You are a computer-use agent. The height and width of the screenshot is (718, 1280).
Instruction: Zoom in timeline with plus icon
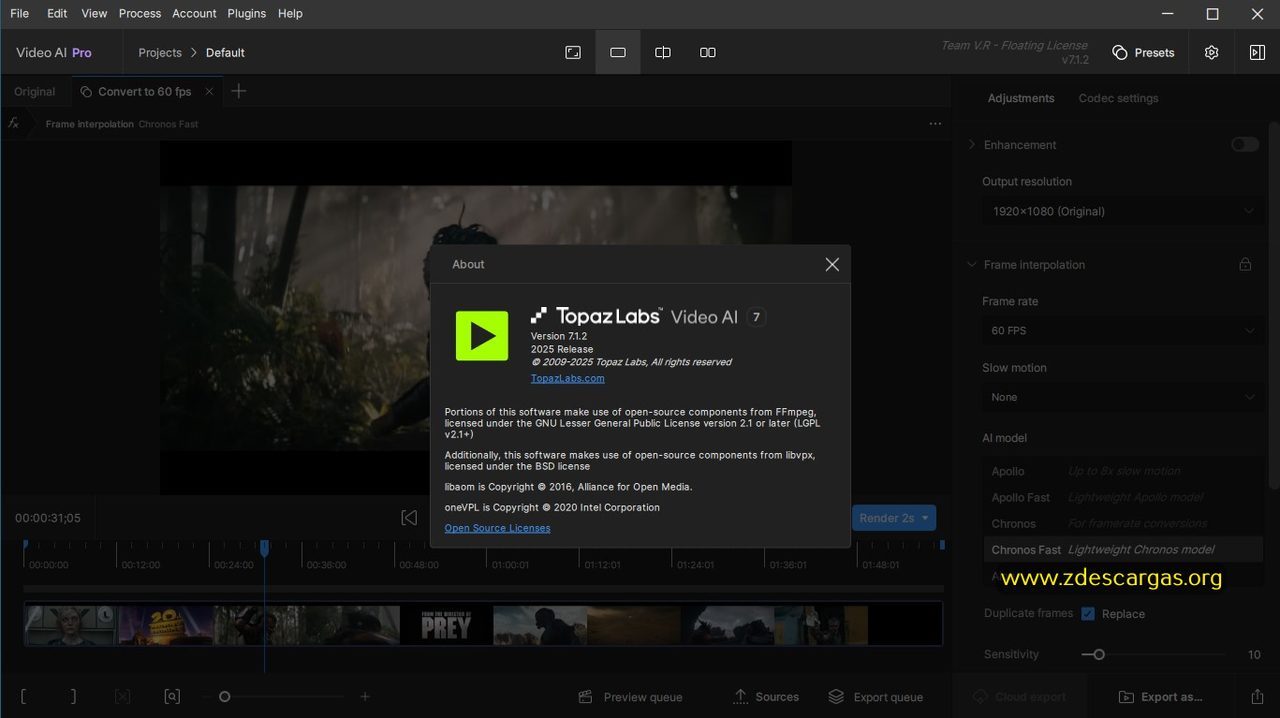tap(365, 697)
